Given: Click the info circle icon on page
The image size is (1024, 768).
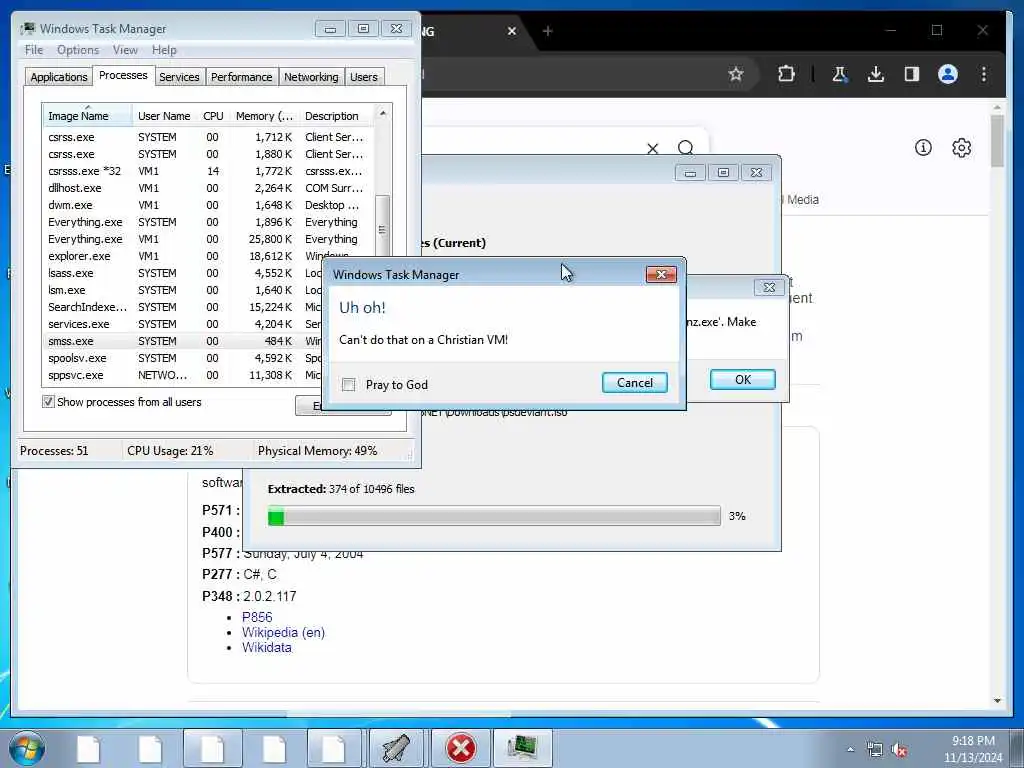Looking at the screenshot, I should [x=923, y=148].
